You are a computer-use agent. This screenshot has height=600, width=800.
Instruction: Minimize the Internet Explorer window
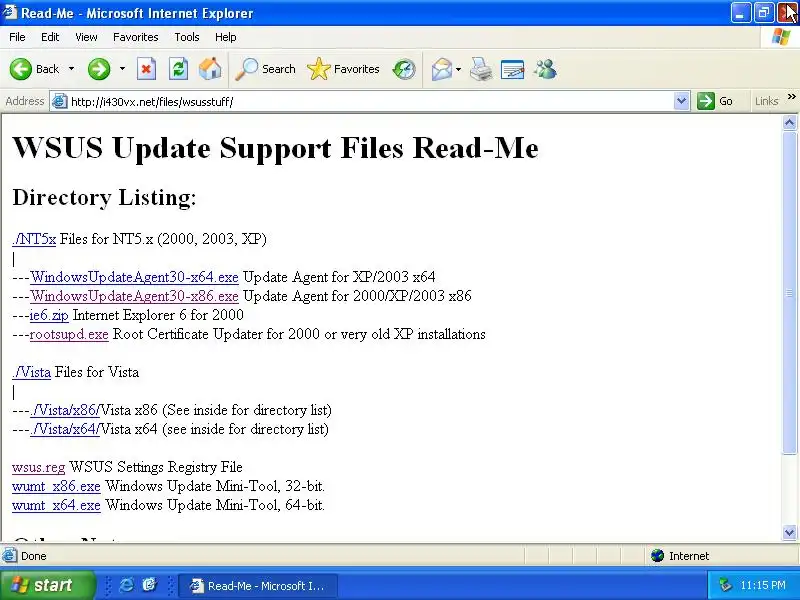pos(740,13)
